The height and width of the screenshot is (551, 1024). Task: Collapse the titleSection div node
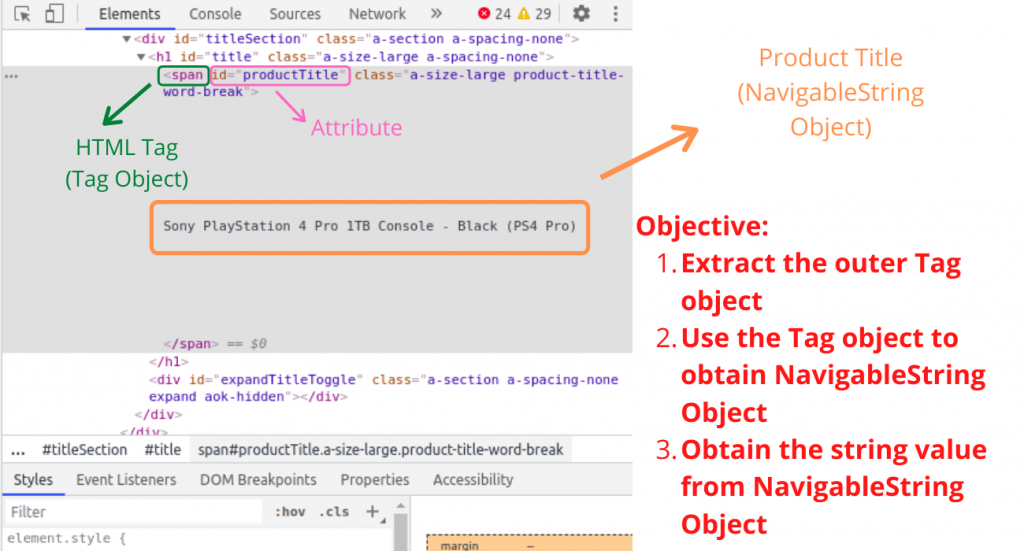click(127, 39)
